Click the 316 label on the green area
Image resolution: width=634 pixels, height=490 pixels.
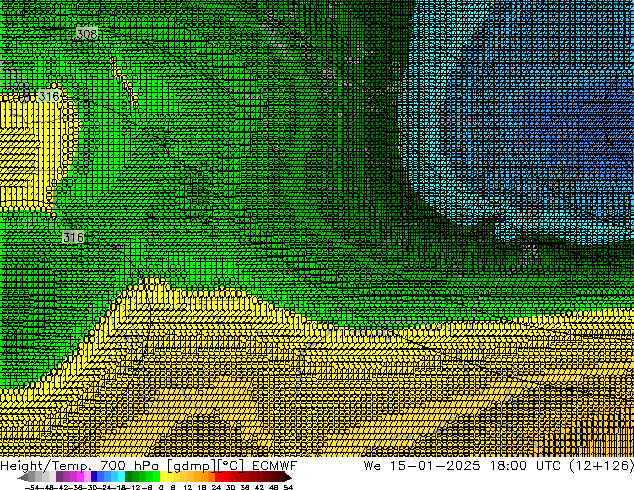73,237
